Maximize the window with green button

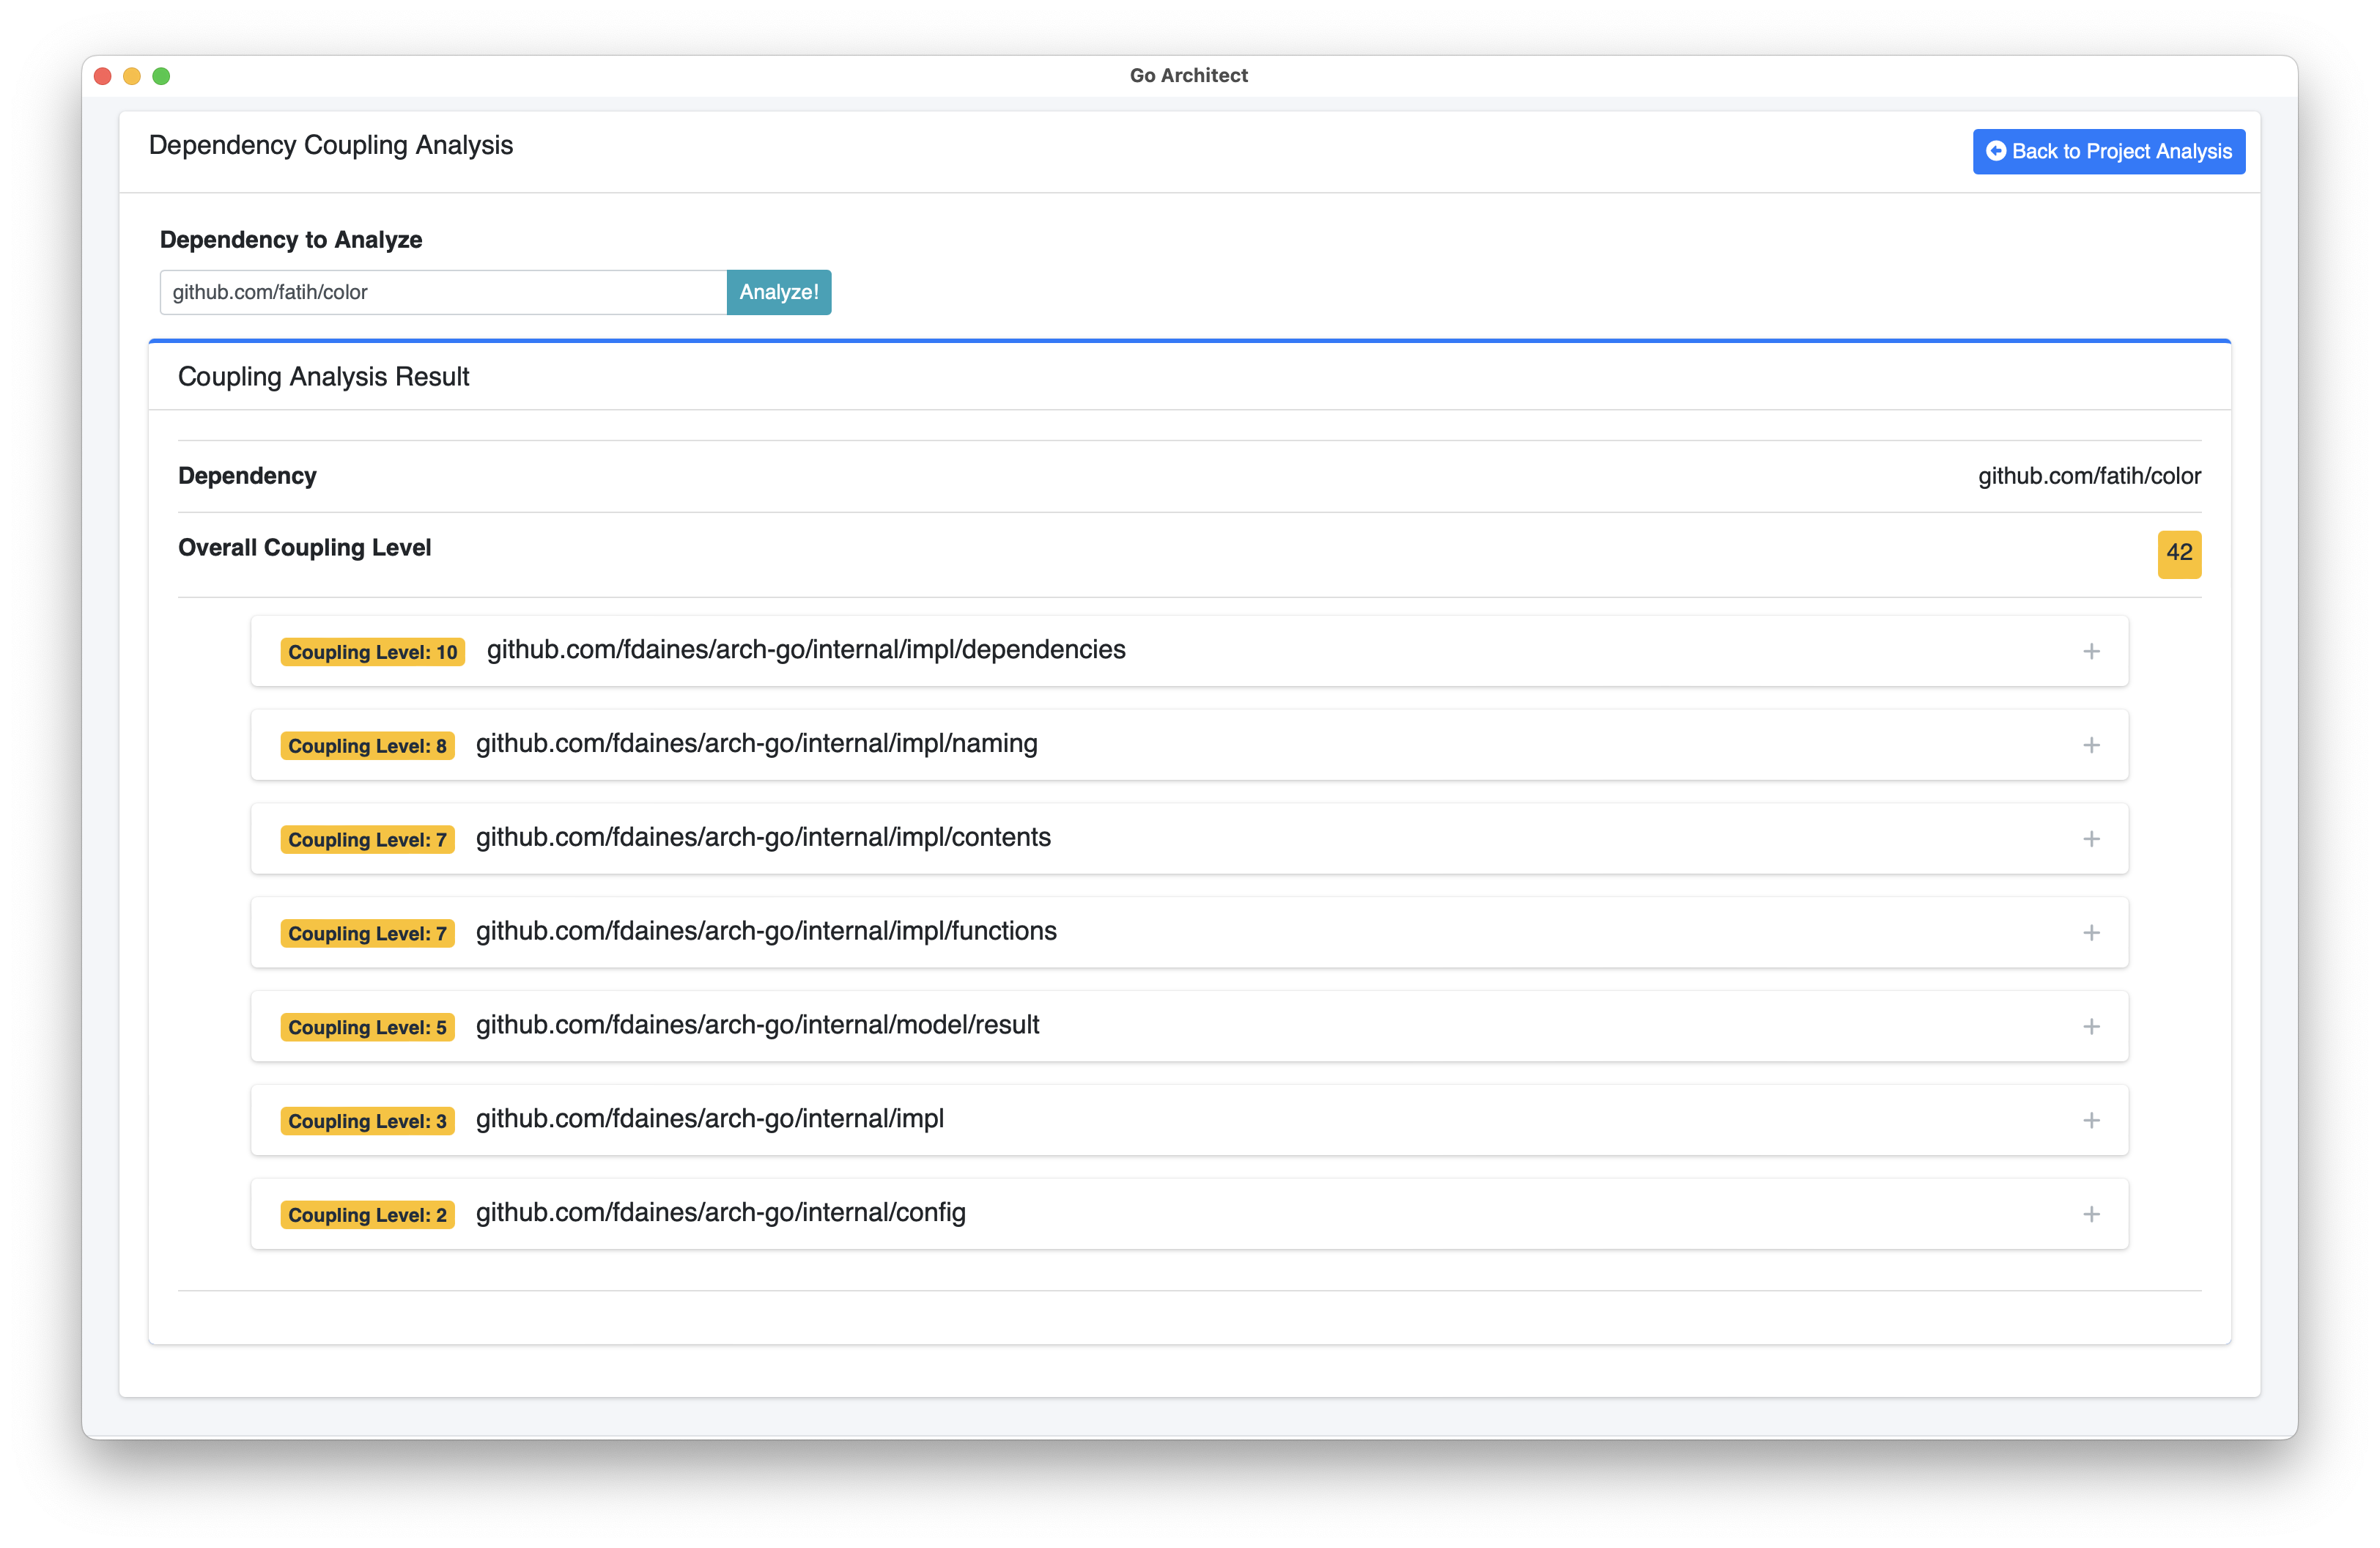point(161,76)
